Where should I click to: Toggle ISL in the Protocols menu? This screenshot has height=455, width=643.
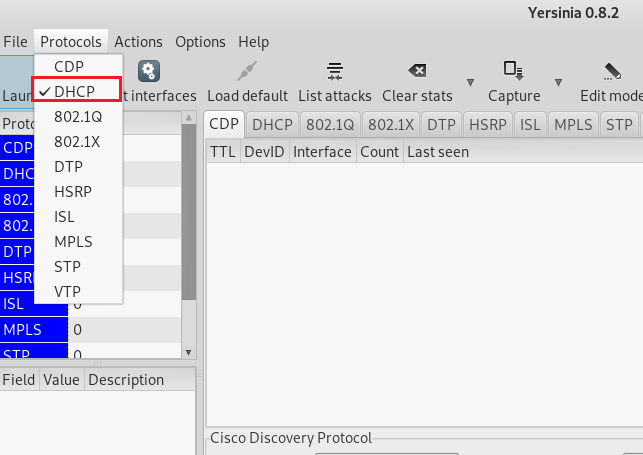(78, 217)
